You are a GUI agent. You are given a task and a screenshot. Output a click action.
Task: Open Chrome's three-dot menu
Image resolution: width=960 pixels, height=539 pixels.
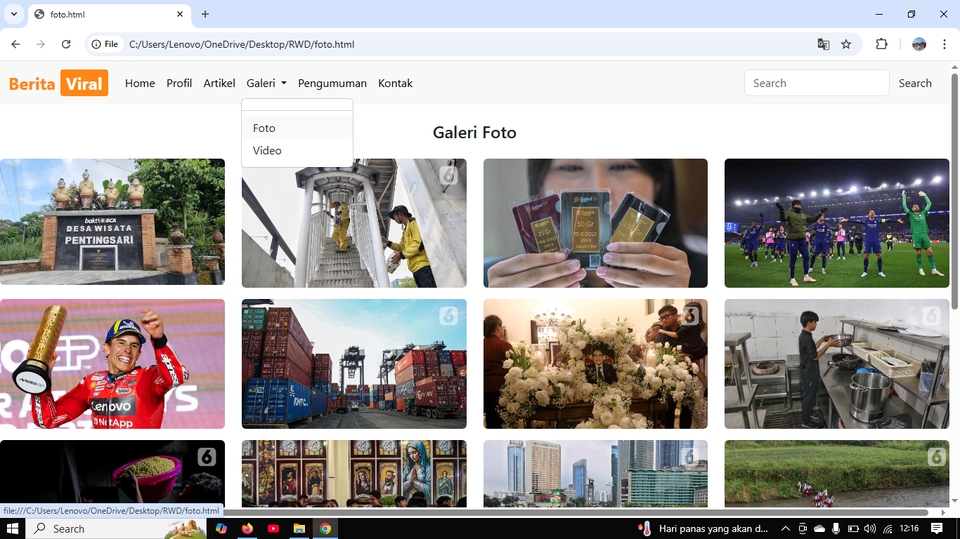(944, 44)
